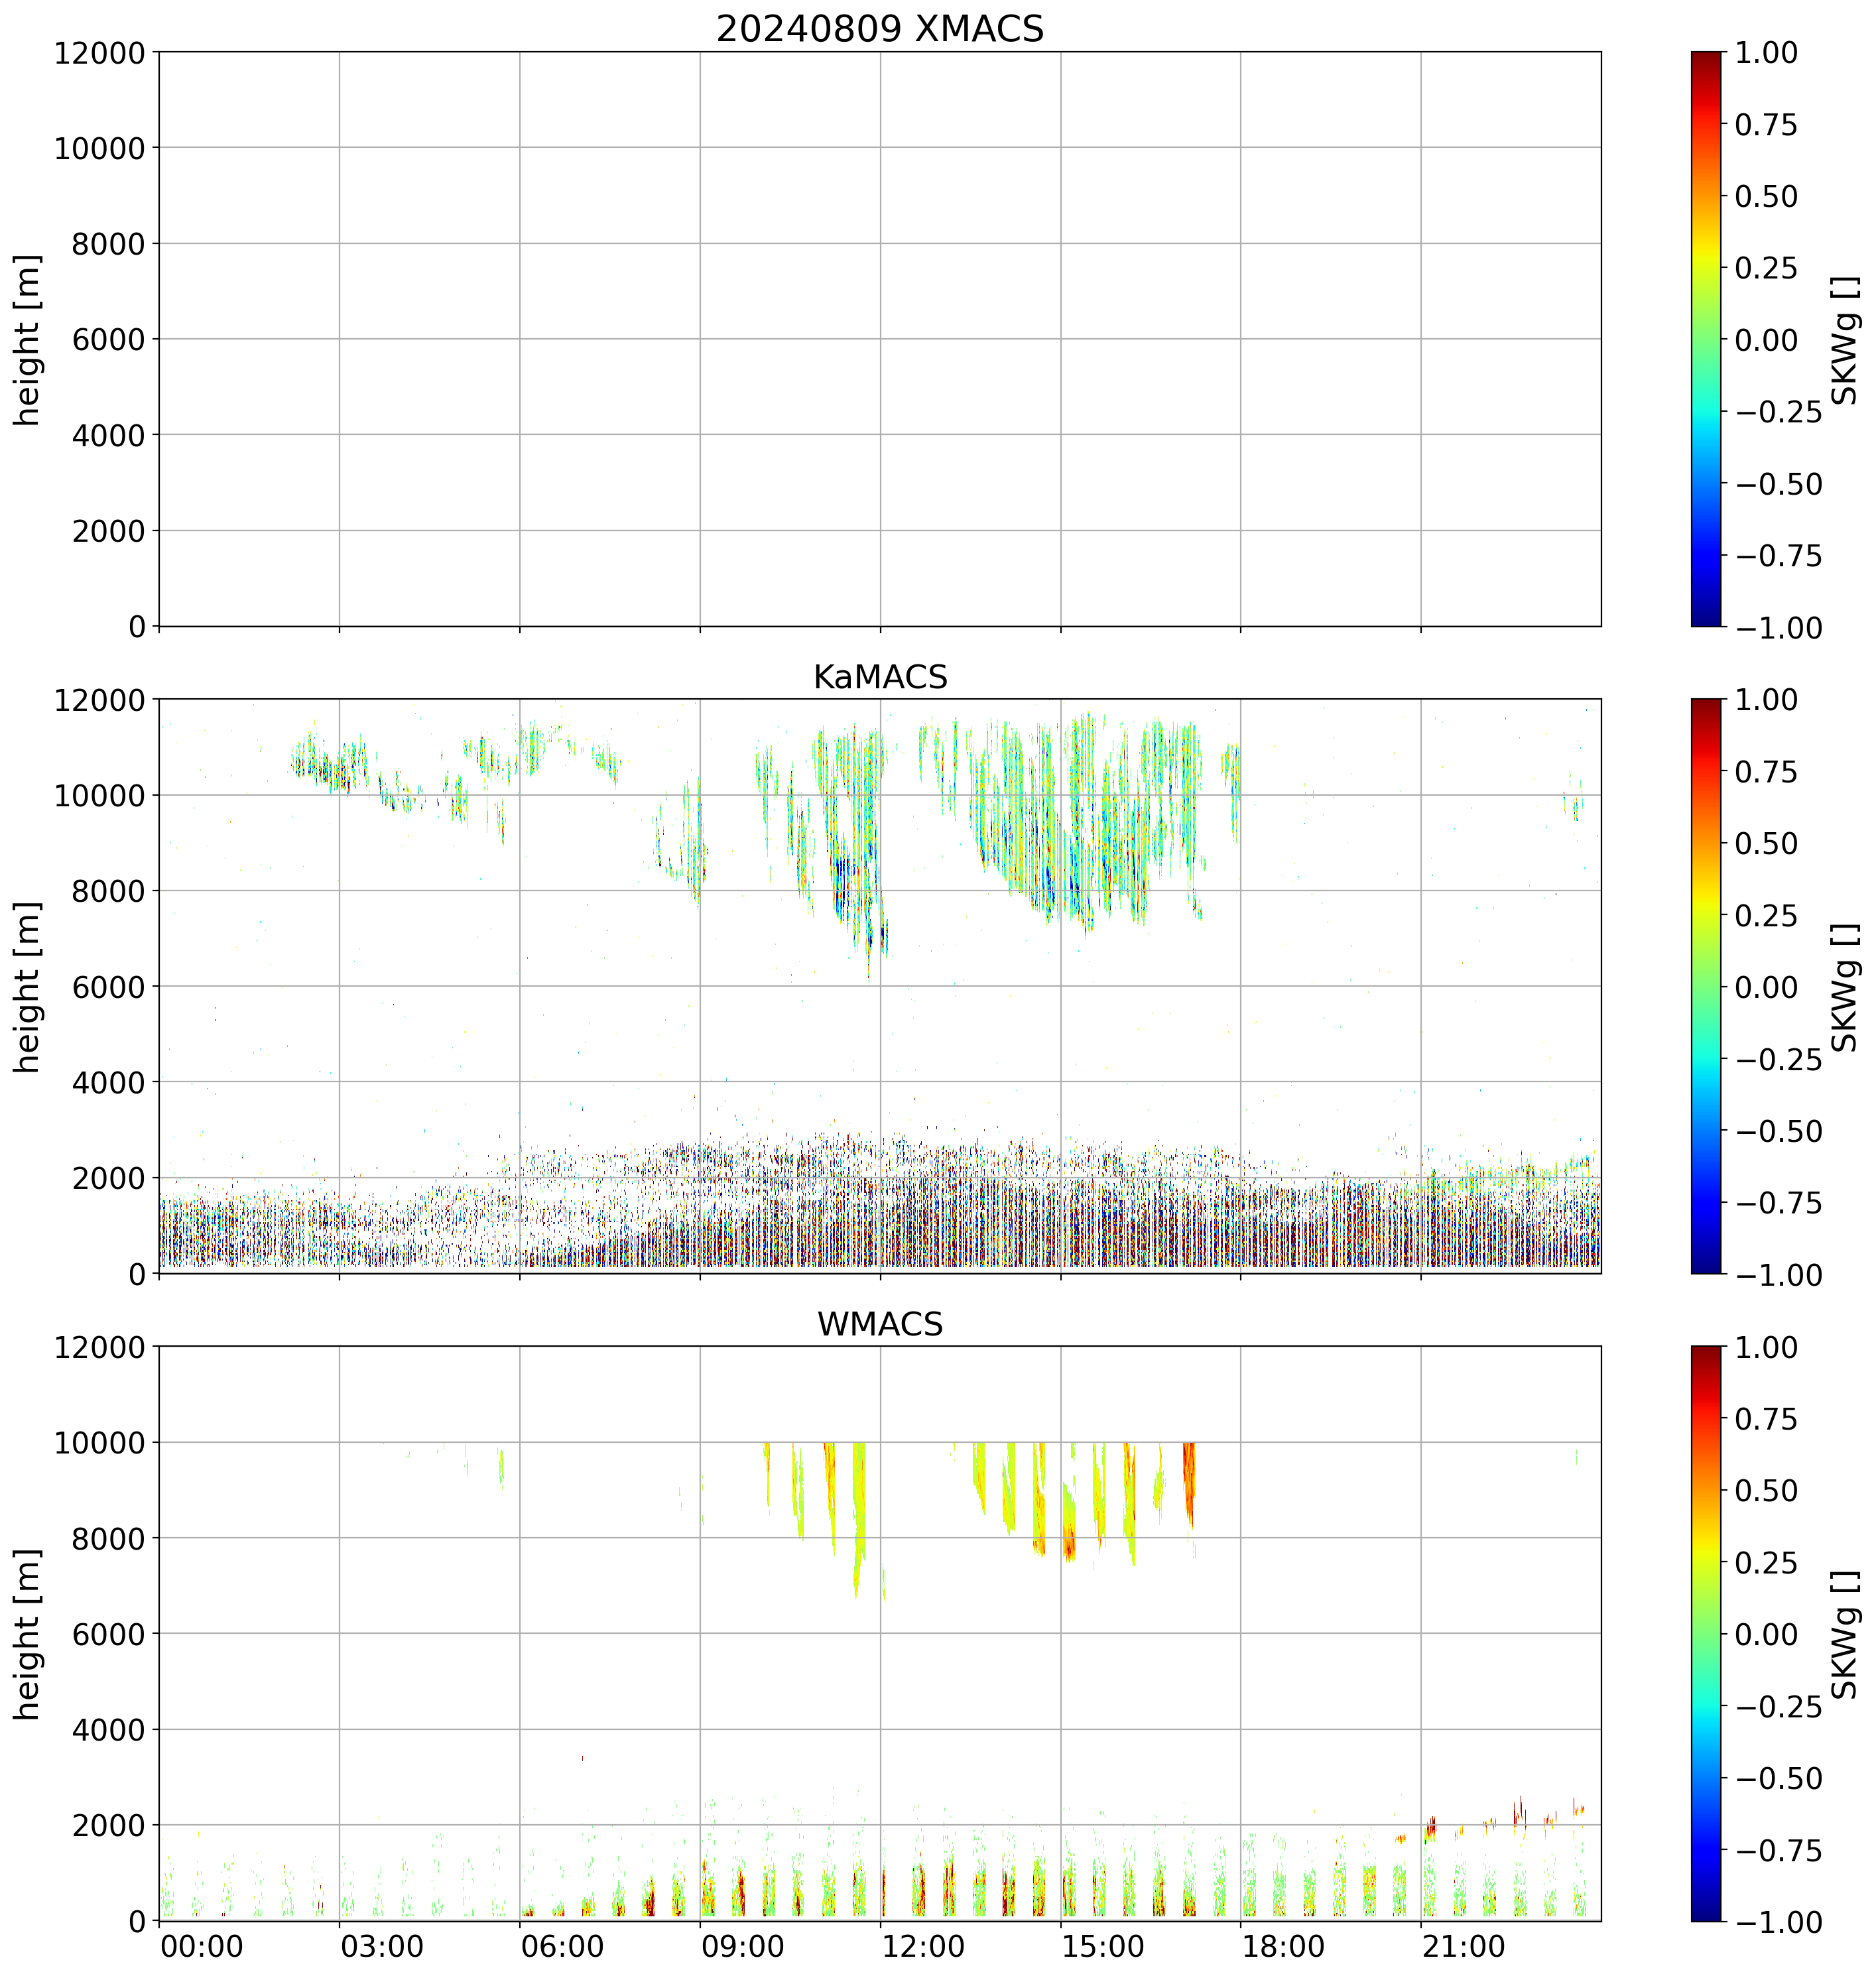Click the 00:00 time axis label
The height and width of the screenshot is (1976, 1876).
(202, 1947)
